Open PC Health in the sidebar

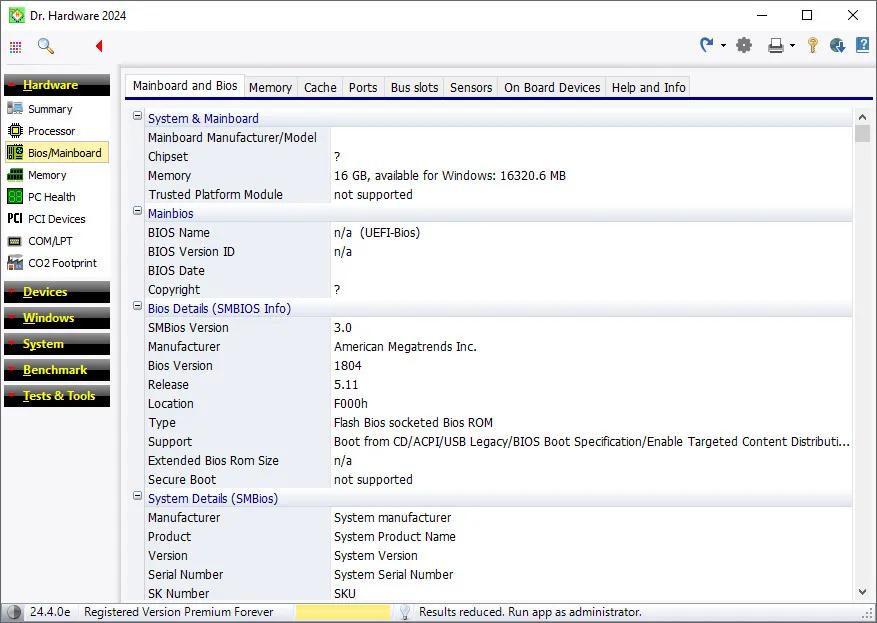pyautogui.click(x=51, y=197)
